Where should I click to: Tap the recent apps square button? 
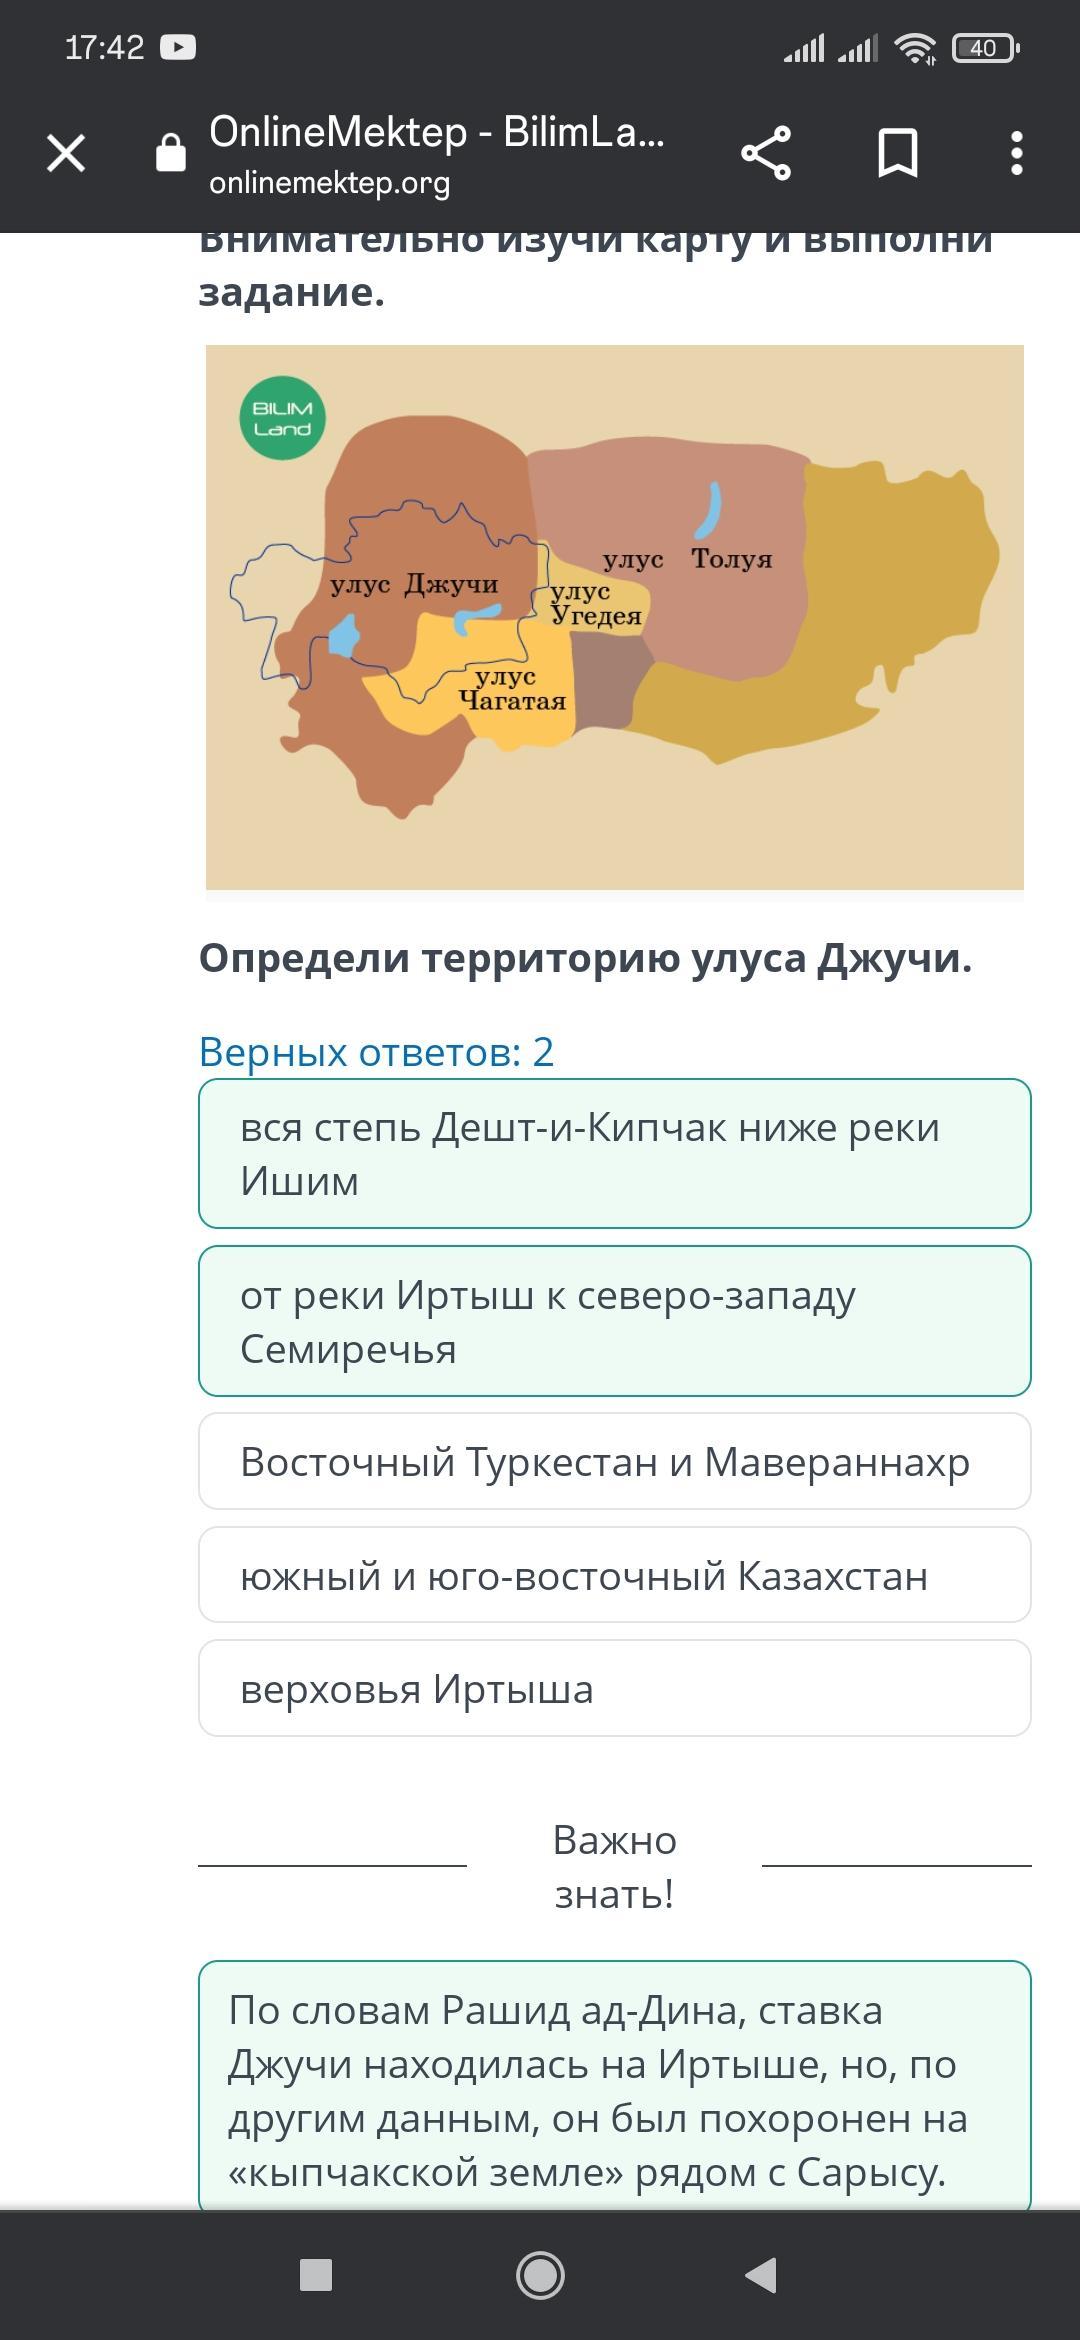tap(316, 2275)
